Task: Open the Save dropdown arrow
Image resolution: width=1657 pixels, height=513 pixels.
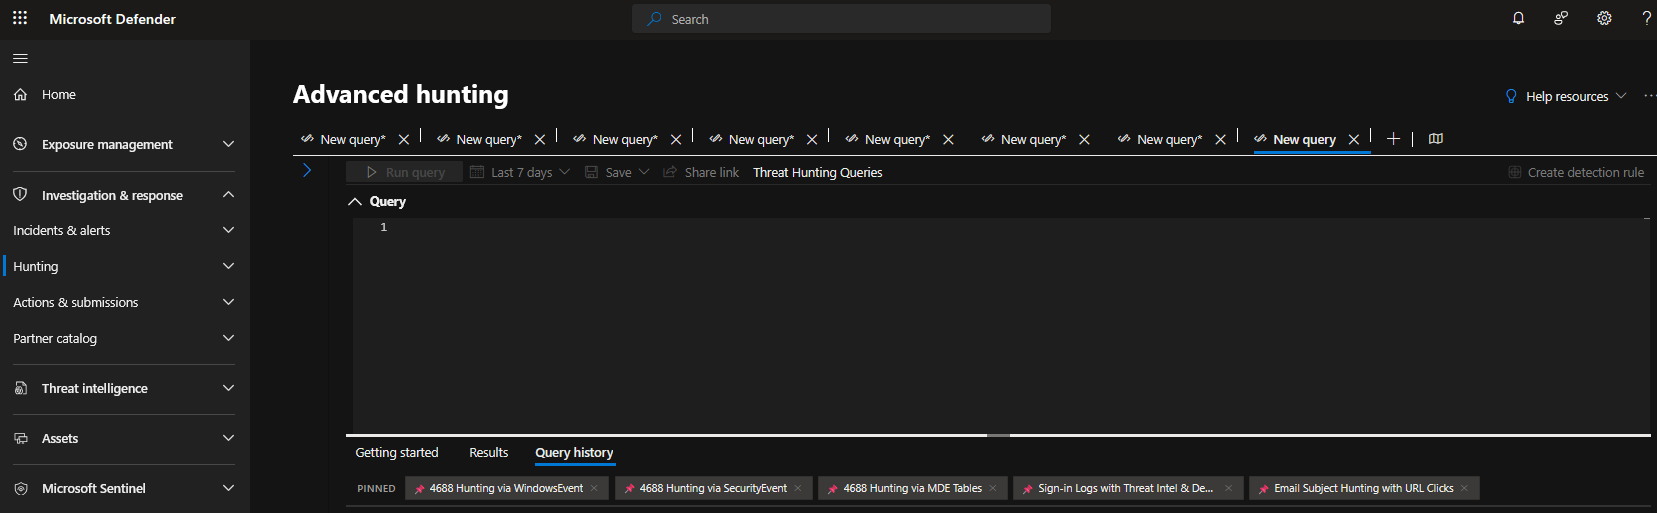Action: tap(644, 172)
